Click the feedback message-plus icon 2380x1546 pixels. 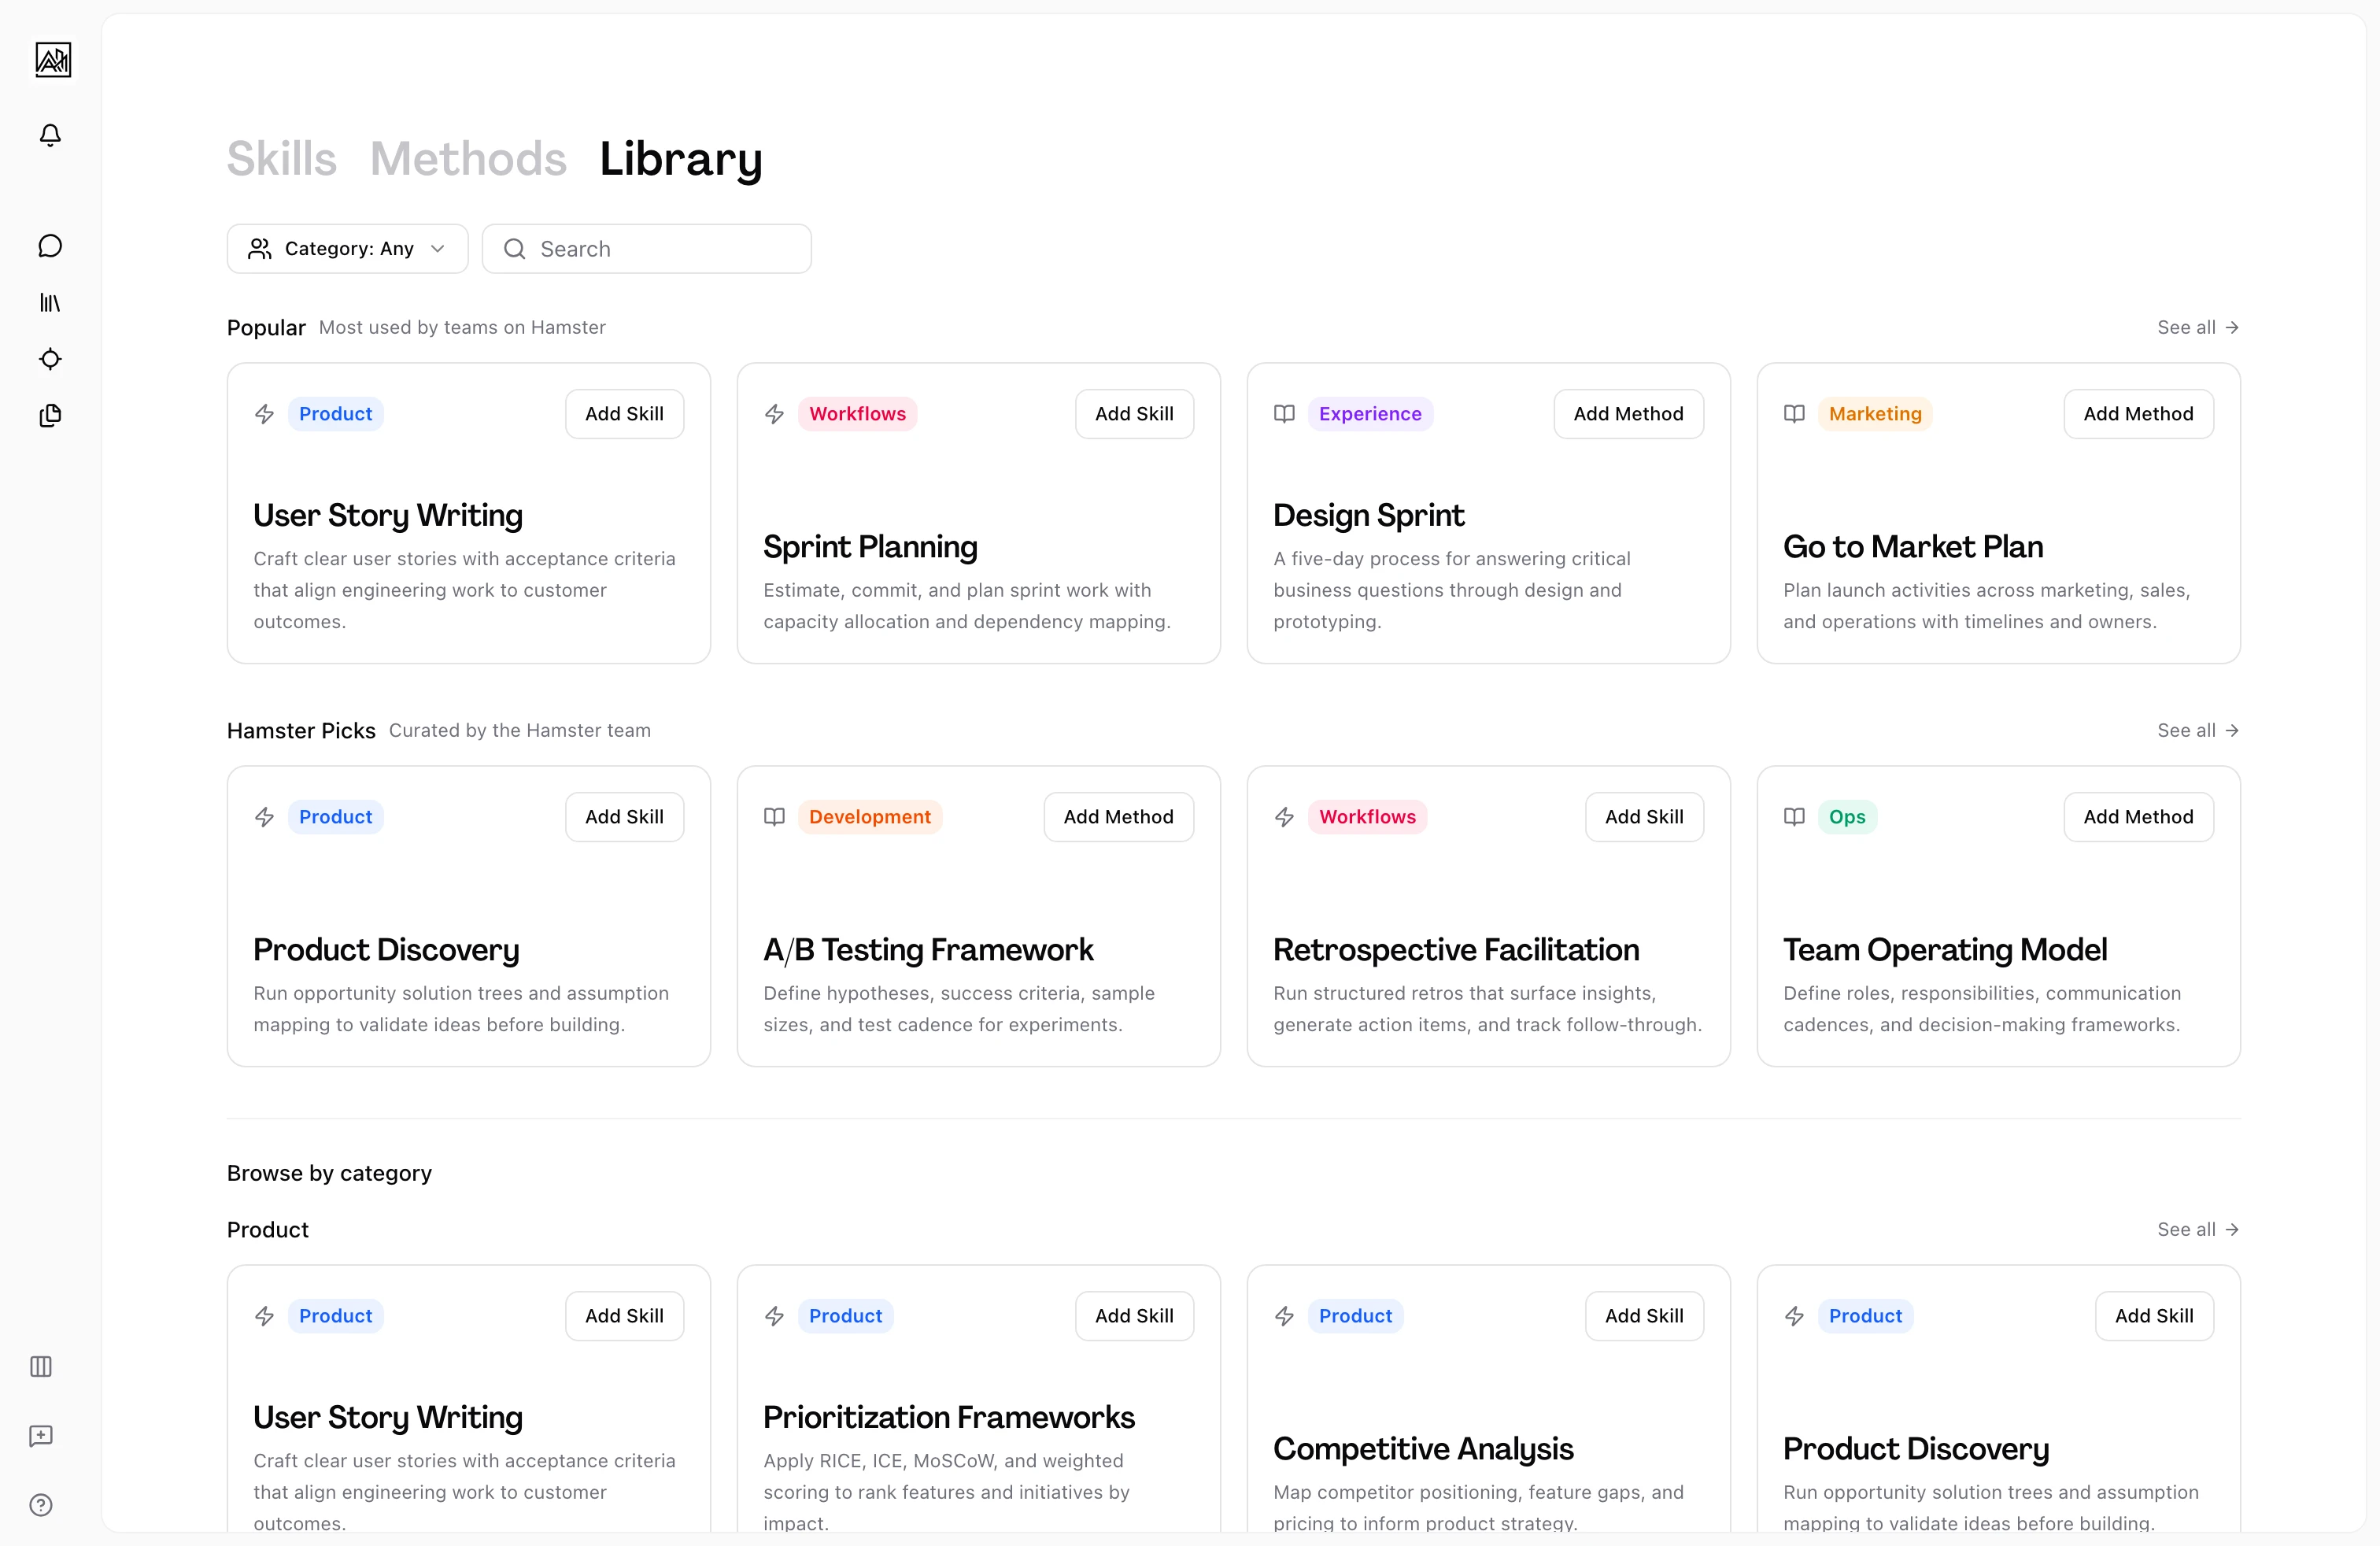(x=41, y=1436)
